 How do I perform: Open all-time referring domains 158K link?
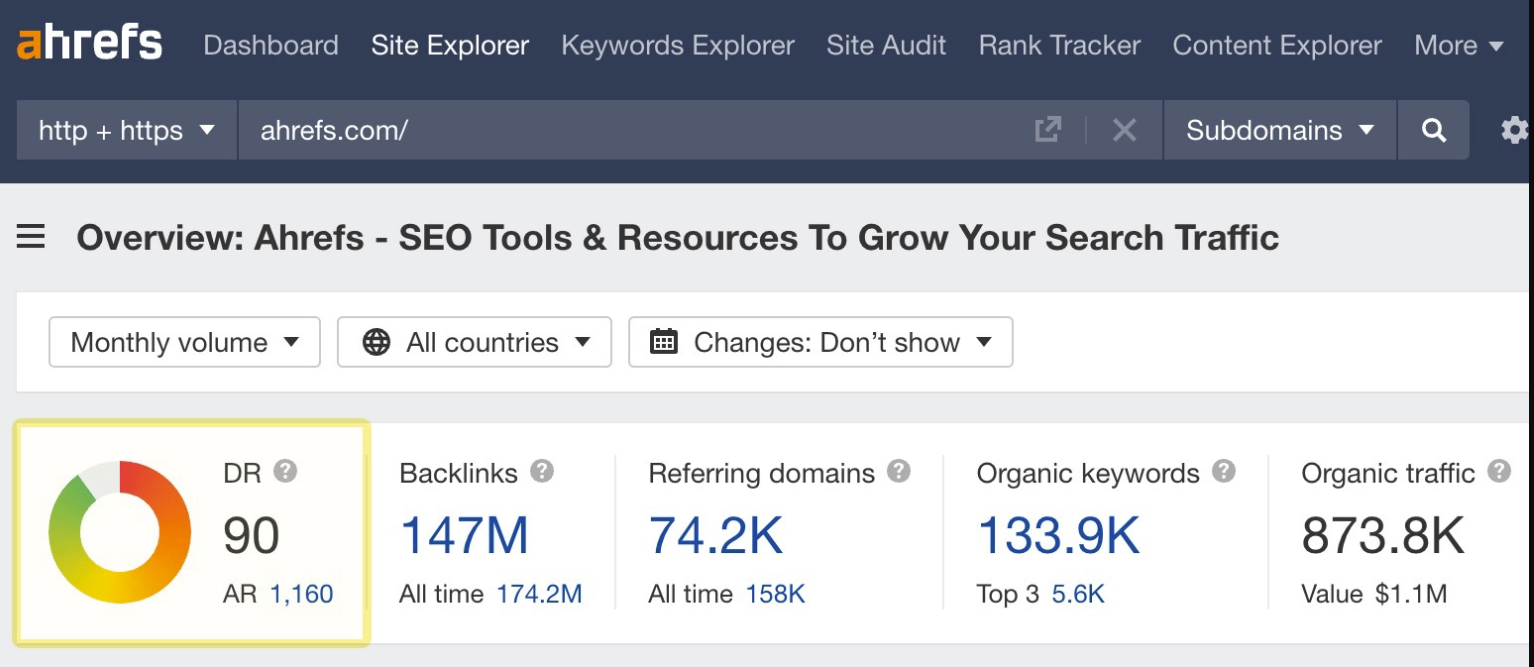(775, 594)
